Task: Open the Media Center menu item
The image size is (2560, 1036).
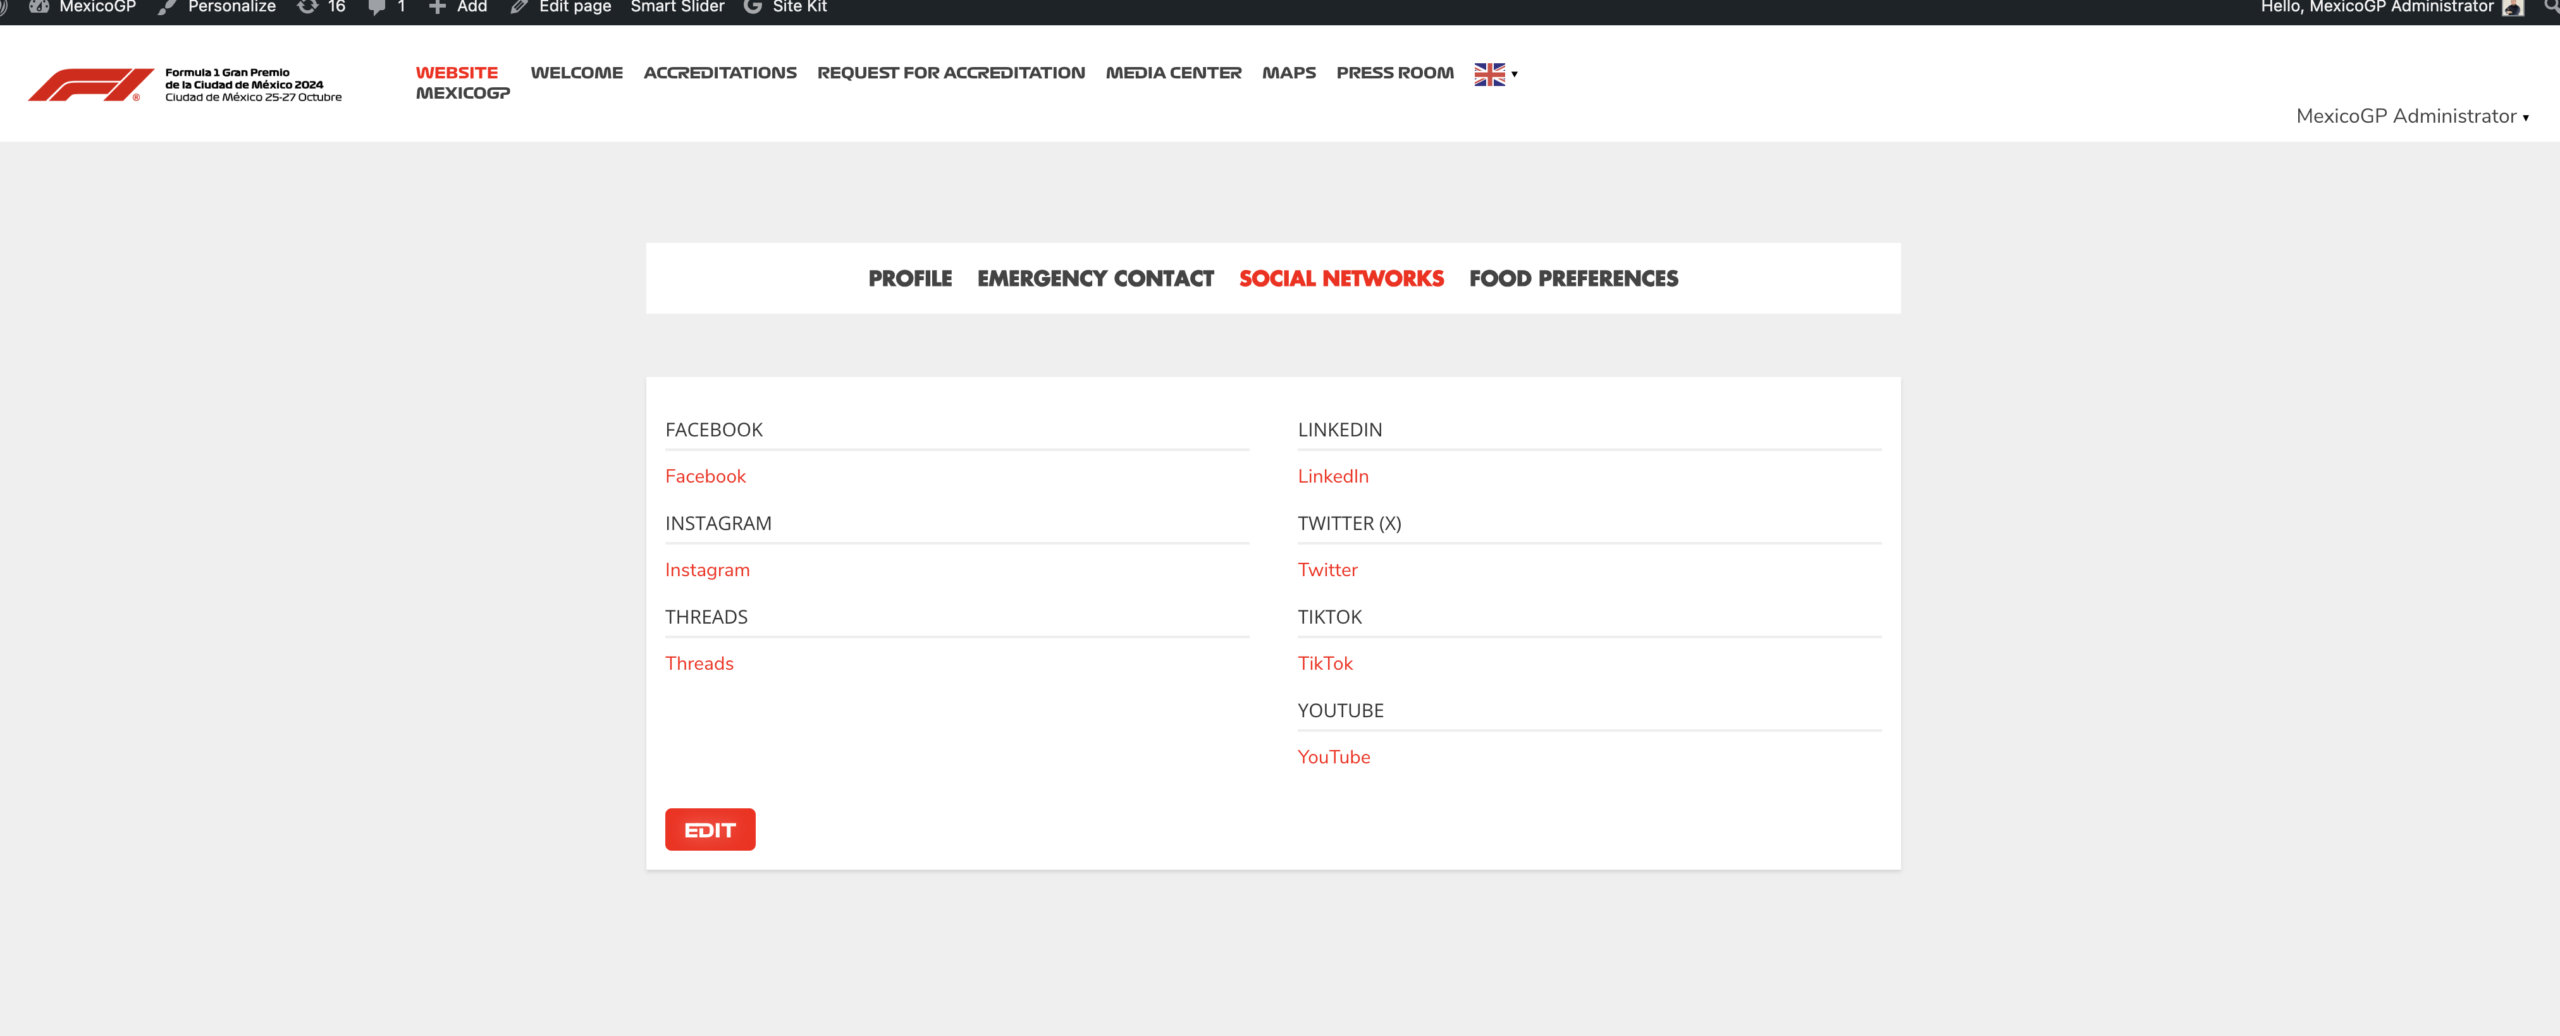Action: (1173, 73)
